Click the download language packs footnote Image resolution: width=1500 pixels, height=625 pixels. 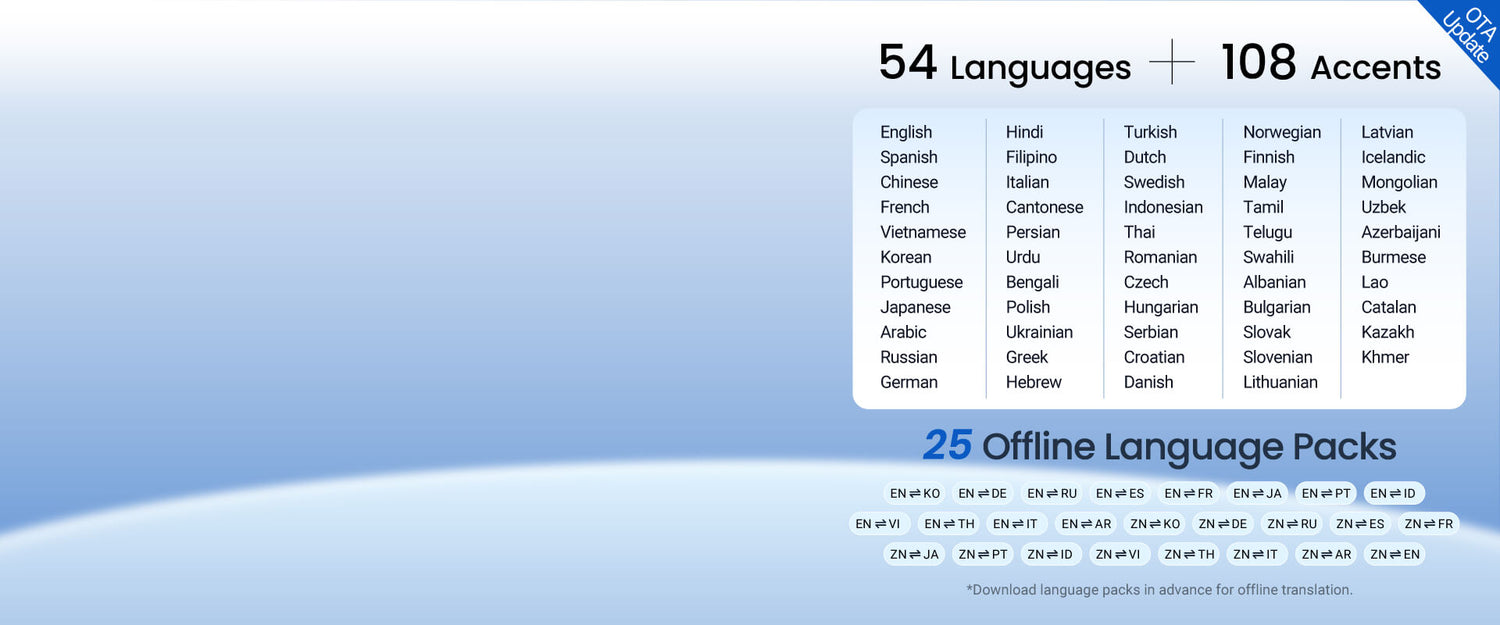(1159, 590)
